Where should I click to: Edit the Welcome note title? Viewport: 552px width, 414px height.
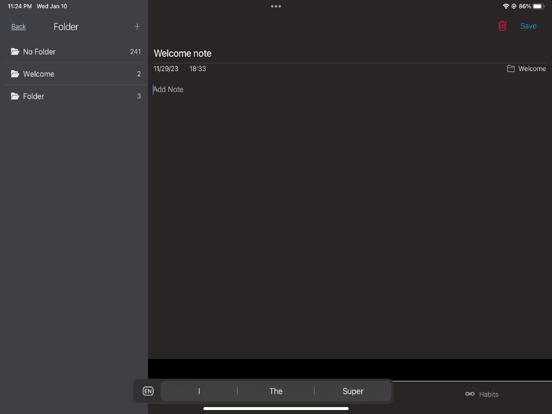(x=182, y=54)
